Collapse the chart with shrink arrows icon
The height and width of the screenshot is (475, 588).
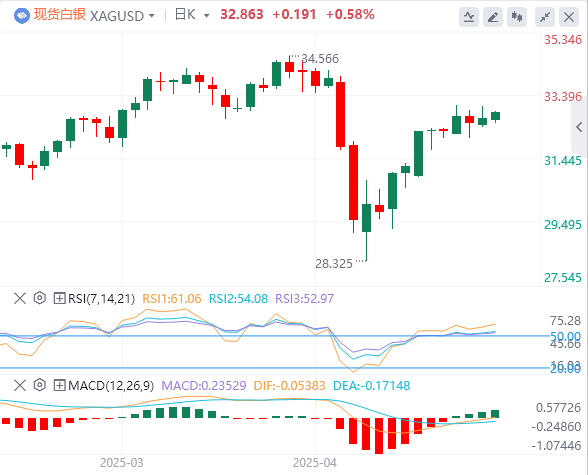(544, 17)
